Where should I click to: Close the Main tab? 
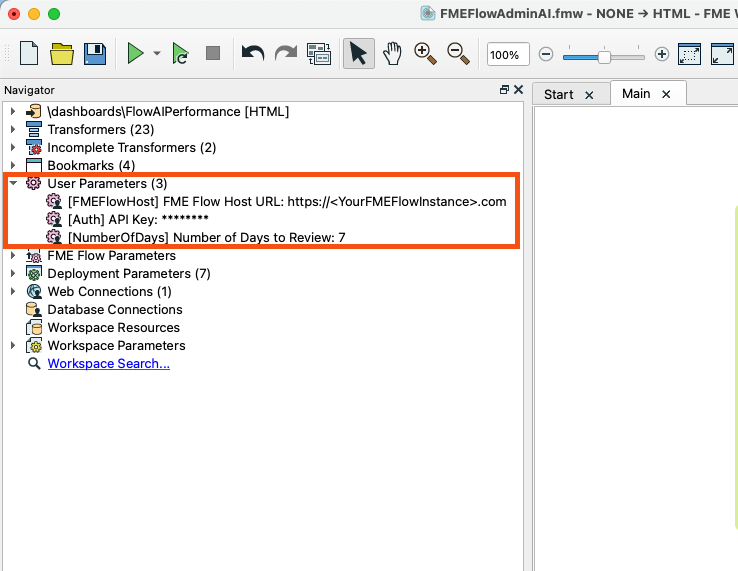[x=666, y=94]
